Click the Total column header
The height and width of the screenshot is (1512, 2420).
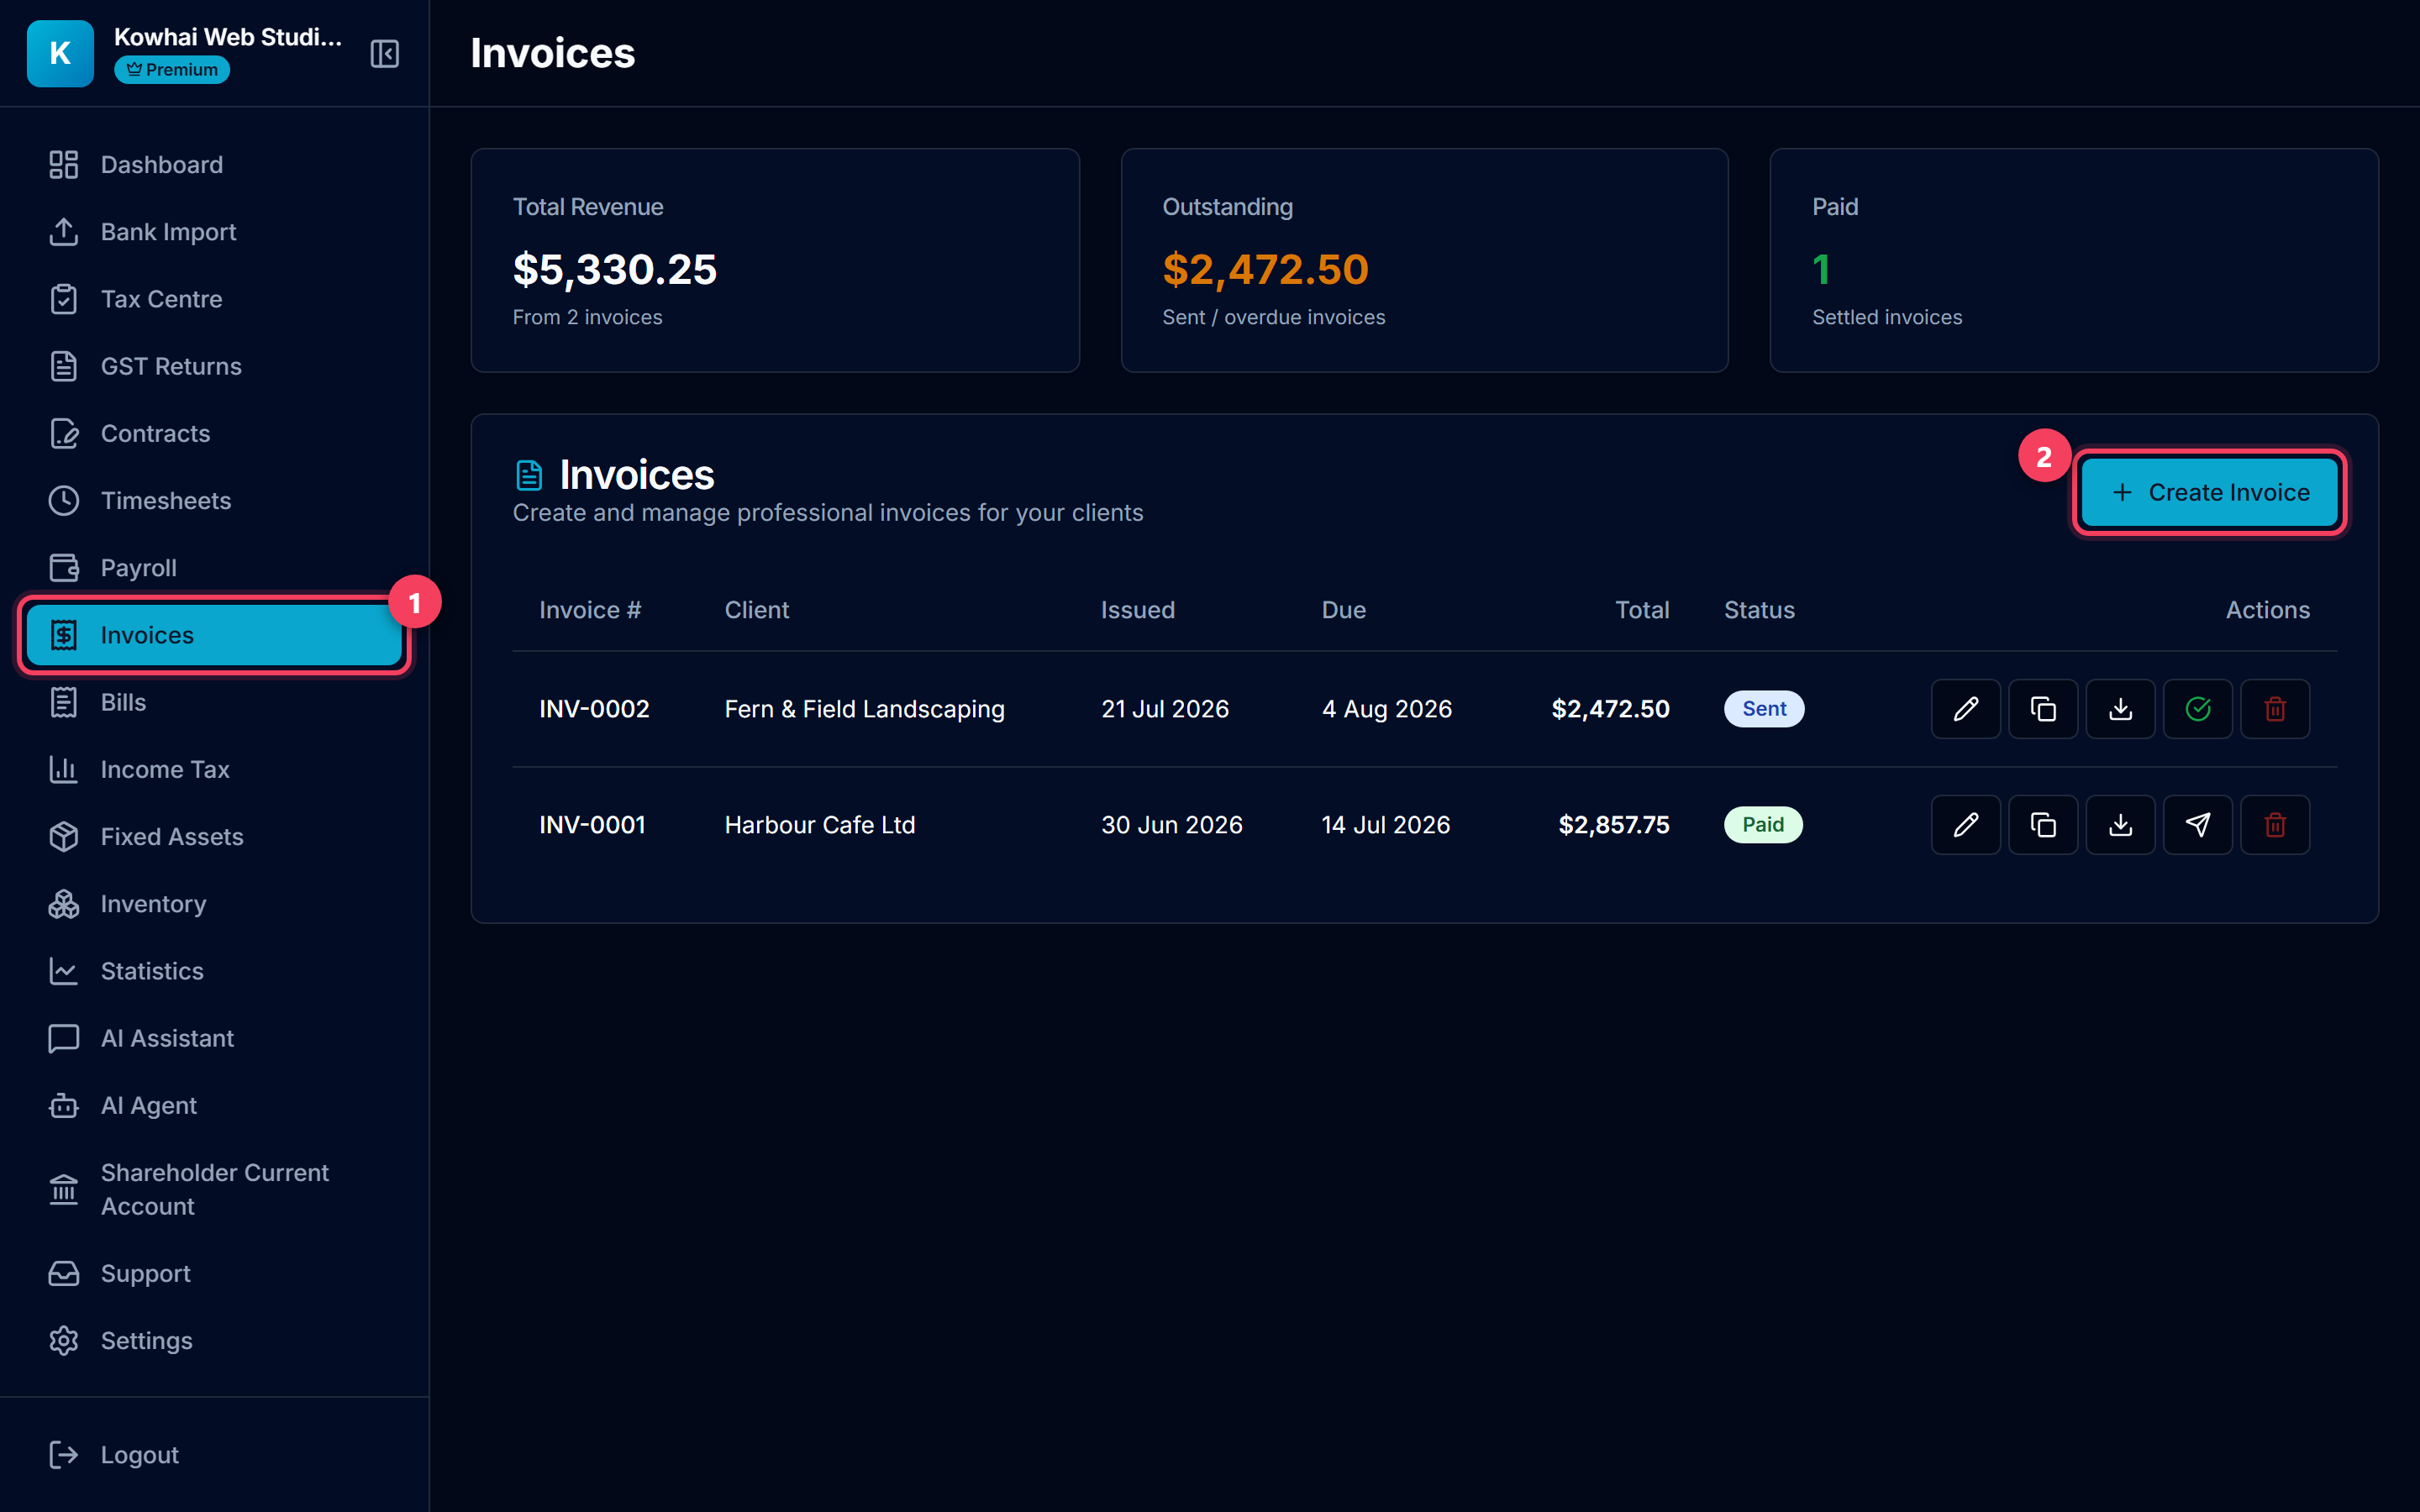click(x=1642, y=610)
